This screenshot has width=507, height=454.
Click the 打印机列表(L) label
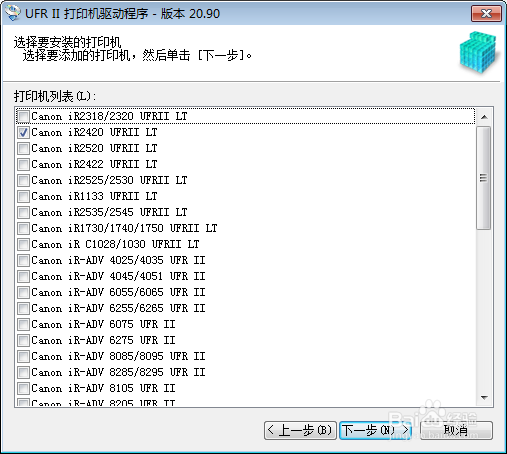[55, 96]
